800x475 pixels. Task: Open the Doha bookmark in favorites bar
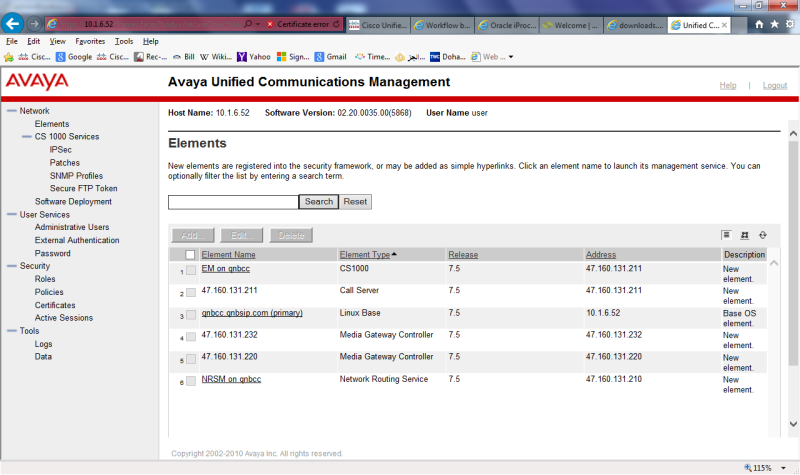[447, 57]
